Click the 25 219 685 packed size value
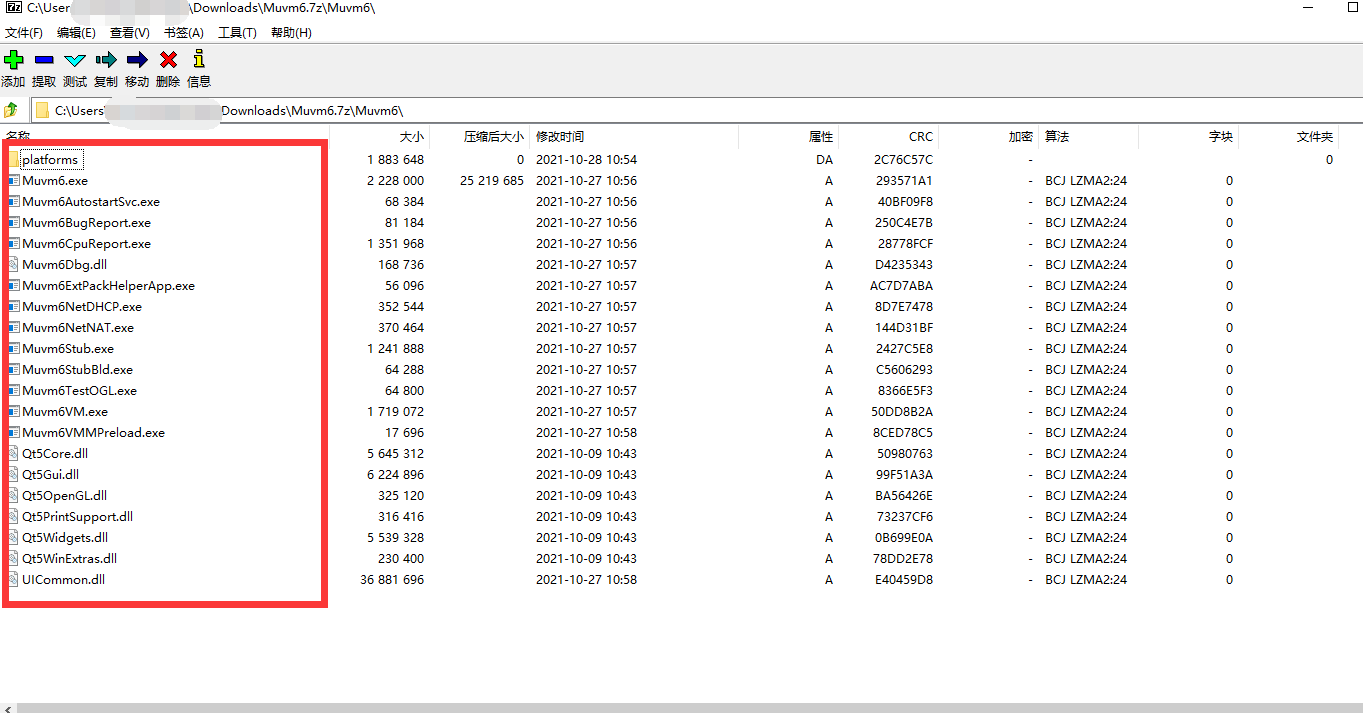1363x713 pixels. click(492, 181)
